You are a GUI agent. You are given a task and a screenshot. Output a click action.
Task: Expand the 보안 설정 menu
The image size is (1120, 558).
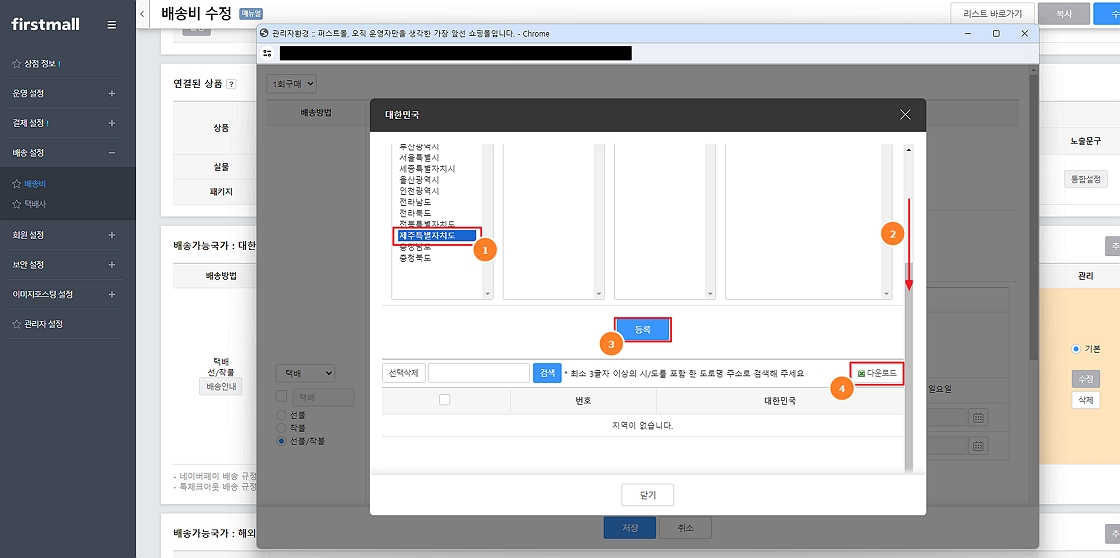pos(111,264)
